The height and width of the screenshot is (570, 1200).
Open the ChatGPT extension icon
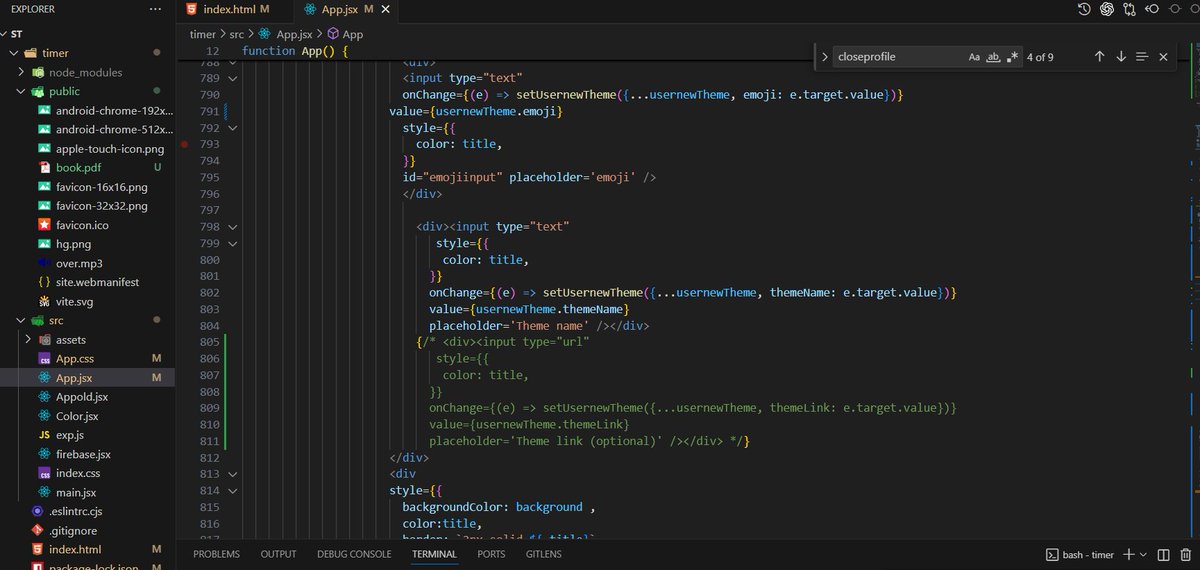tap(1107, 9)
